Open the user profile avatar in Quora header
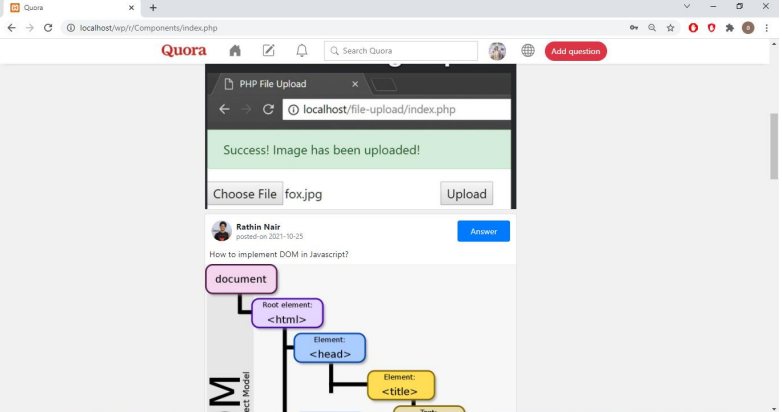This screenshot has width=782, height=412. tap(497, 51)
